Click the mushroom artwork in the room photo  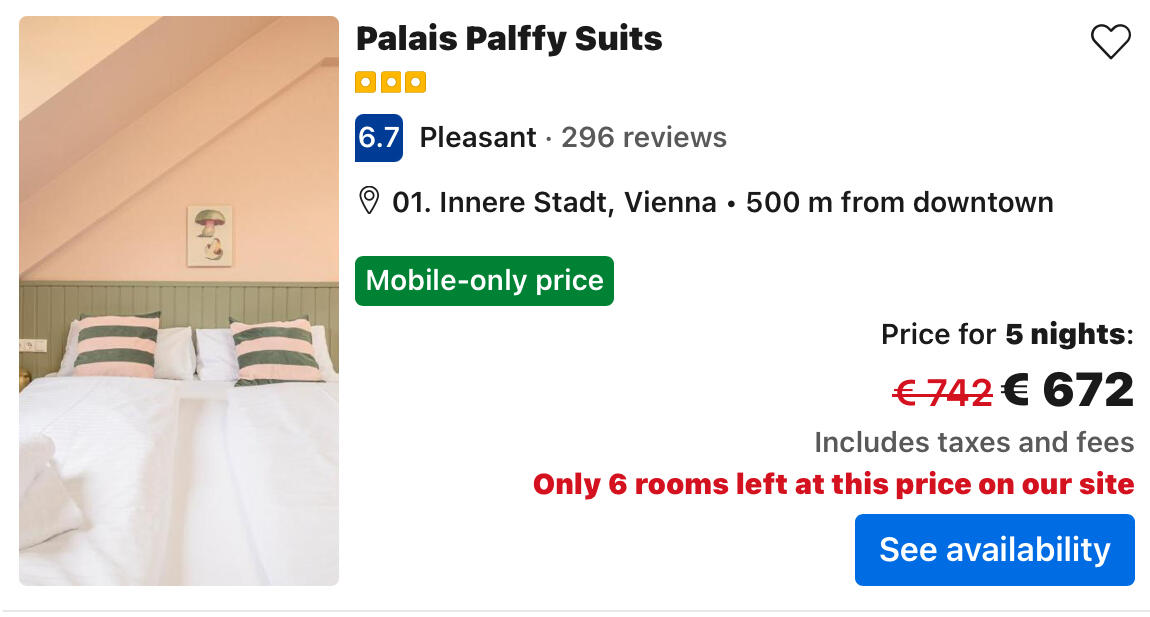coord(210,236)
